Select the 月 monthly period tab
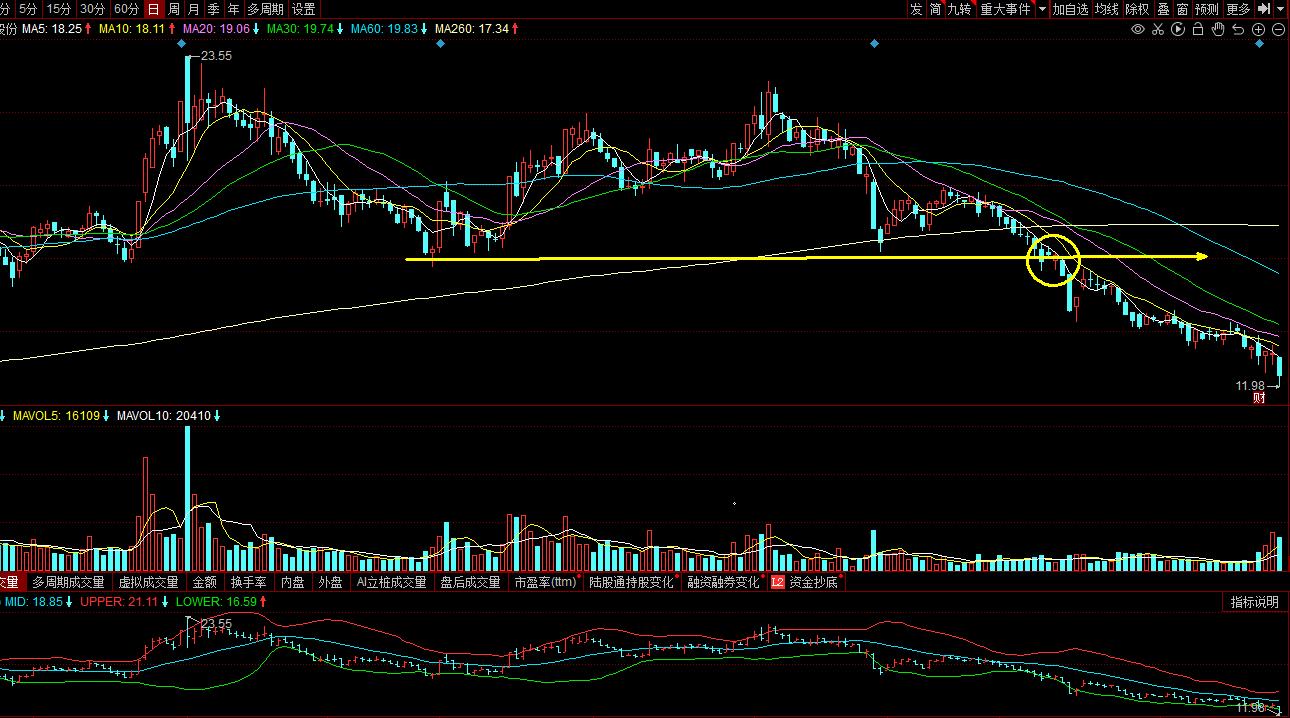1290x718 pixels. [194, 9]
